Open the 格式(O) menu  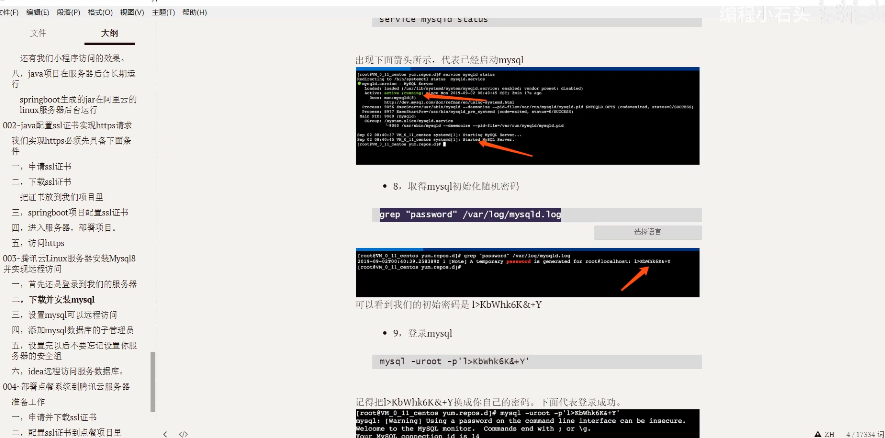pyautogui.click(x=100, y=12)
